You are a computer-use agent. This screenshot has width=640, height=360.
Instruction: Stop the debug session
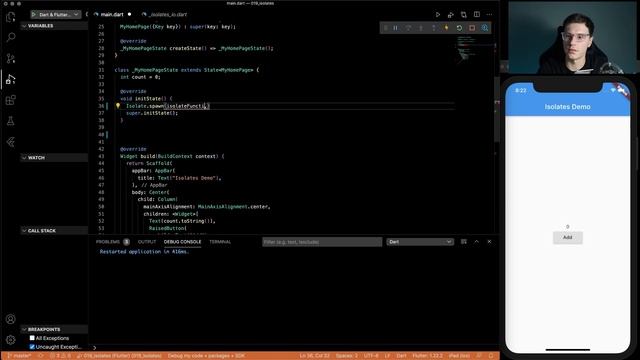[x=472, y=28]
